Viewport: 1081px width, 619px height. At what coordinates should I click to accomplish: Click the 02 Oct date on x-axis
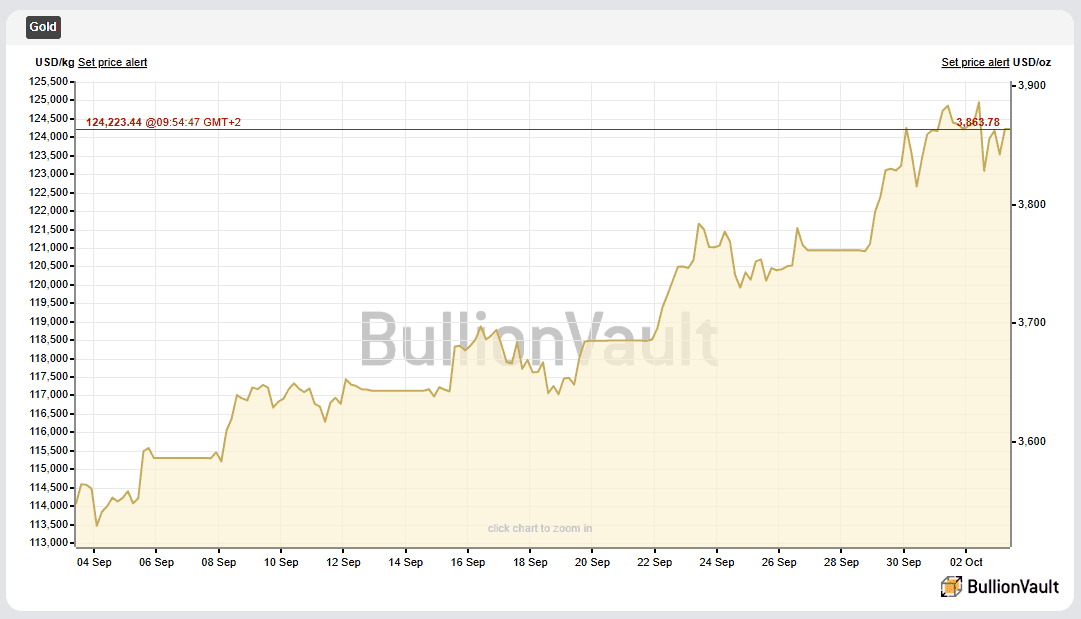pyautogui.click(x=966, y=562)
